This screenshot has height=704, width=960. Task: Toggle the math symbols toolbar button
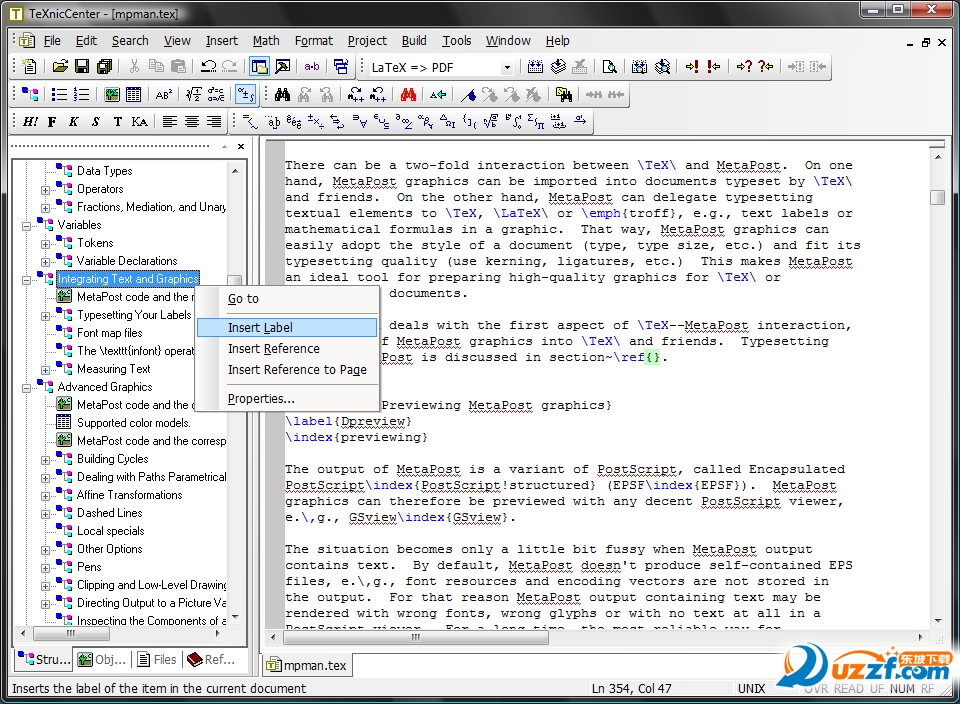(245, 95)
